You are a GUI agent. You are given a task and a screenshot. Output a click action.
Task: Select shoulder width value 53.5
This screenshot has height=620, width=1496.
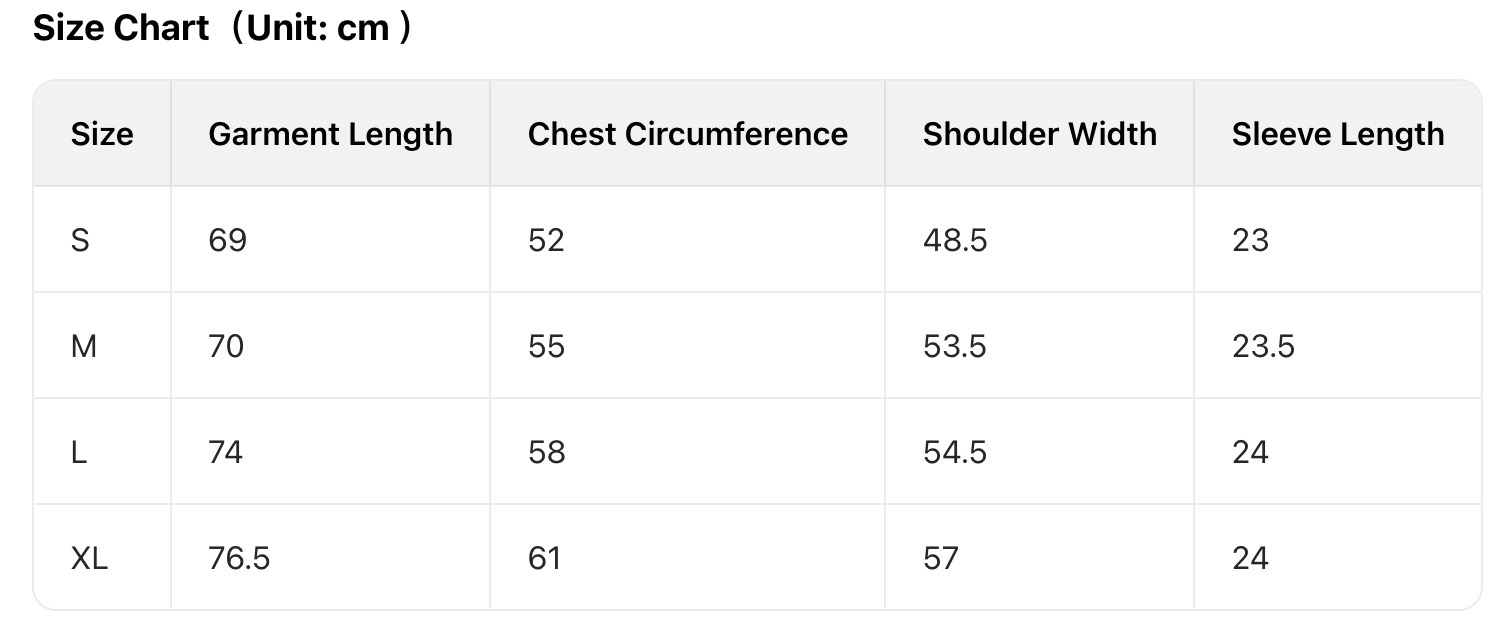[954, 346]
